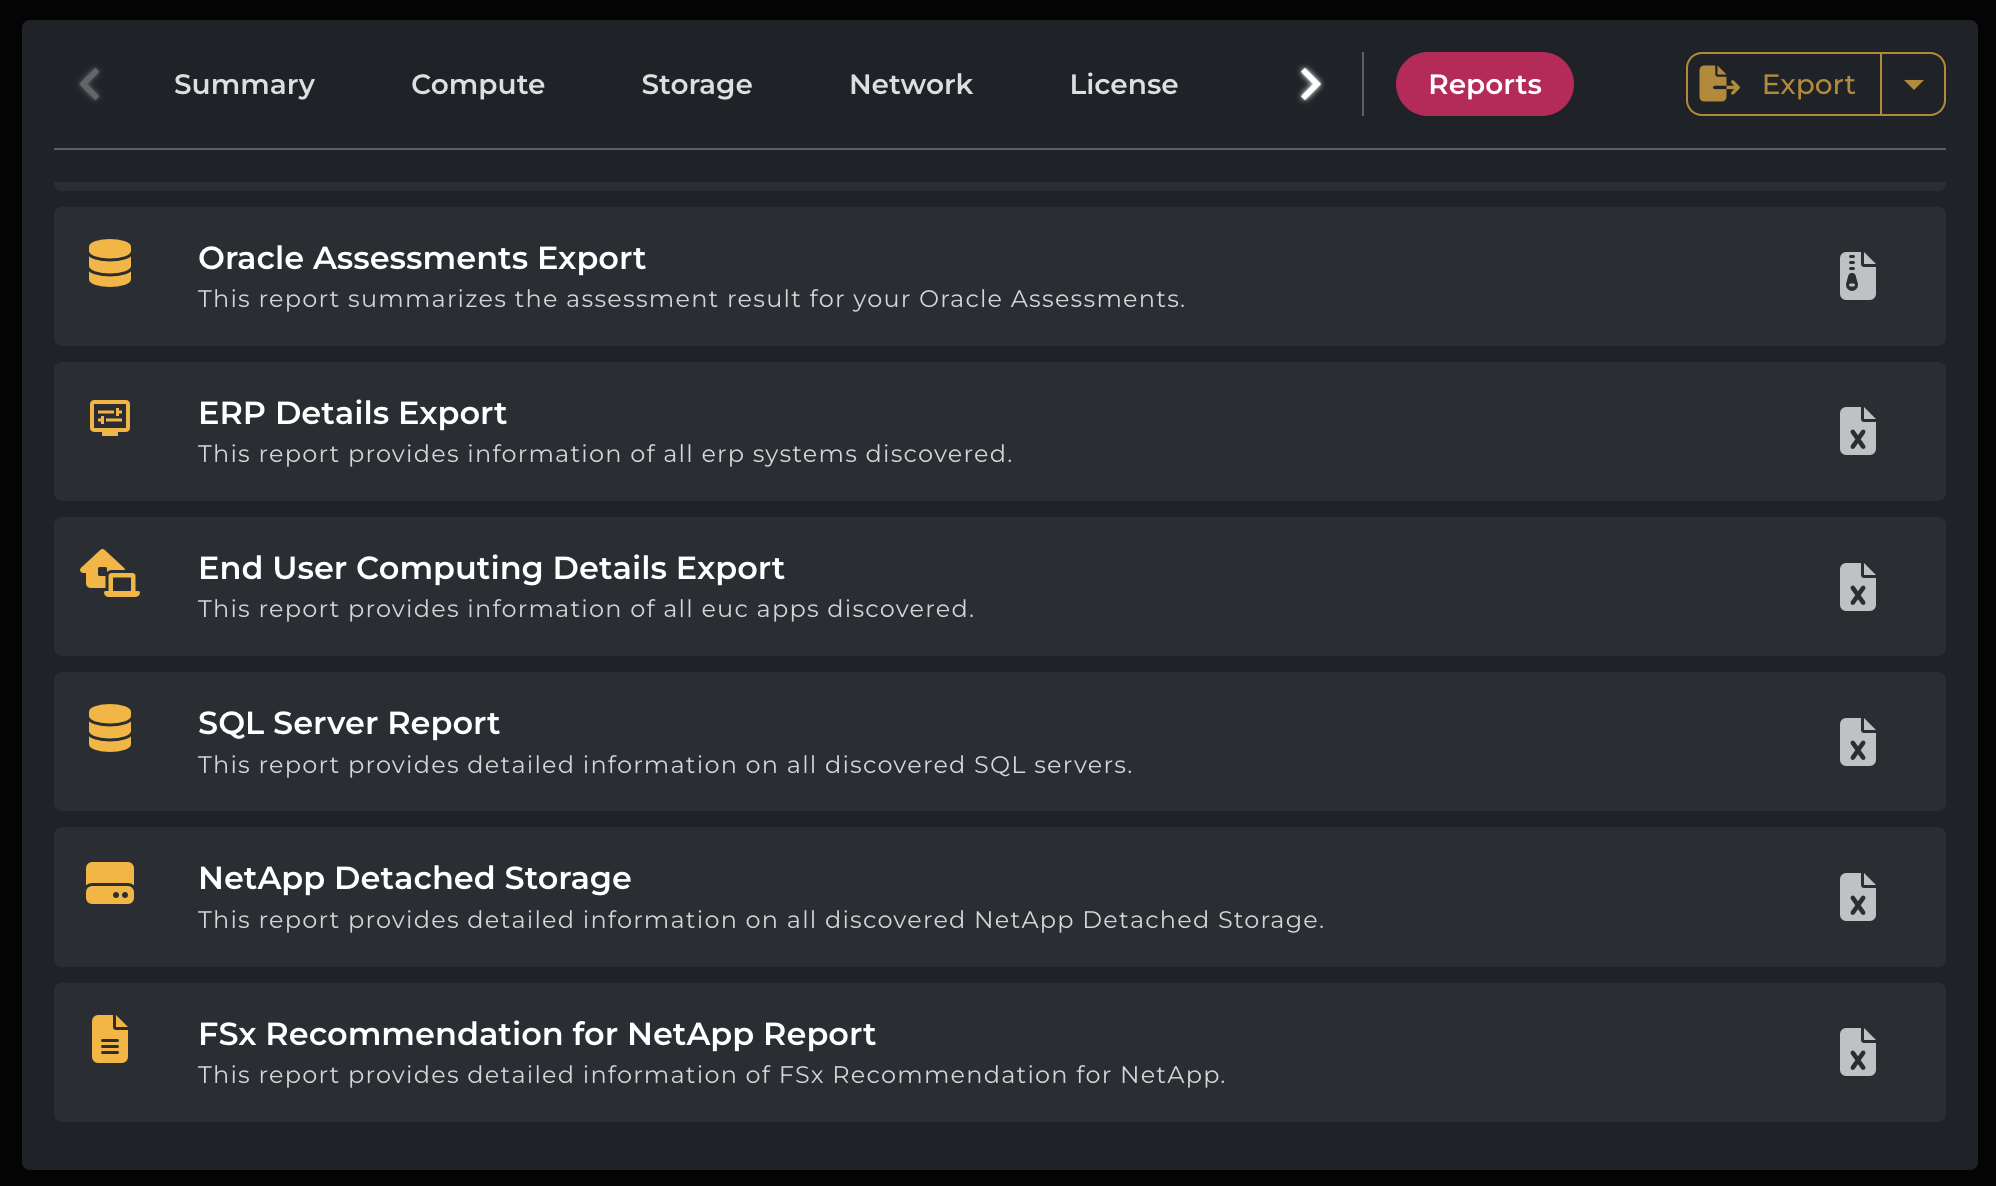Viewport: 1996px width, 1186px height.
Task: Click description about euc apps discovered
Action: pyautogui.click(x=586, y=609)
